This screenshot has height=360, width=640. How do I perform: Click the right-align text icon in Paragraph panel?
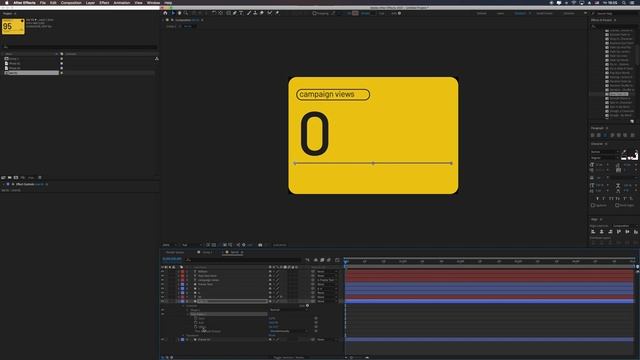[605, 135]
